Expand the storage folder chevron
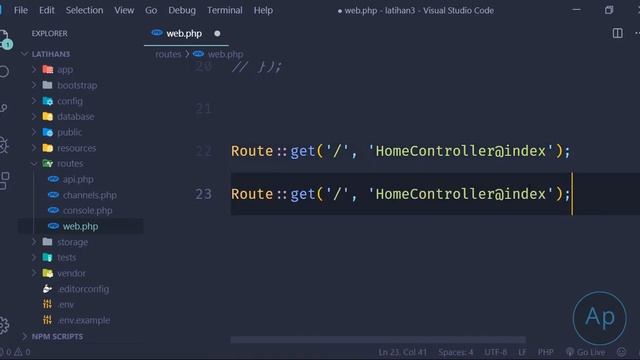The width and height of the screenshot is (640, 360). coord(34,242)
